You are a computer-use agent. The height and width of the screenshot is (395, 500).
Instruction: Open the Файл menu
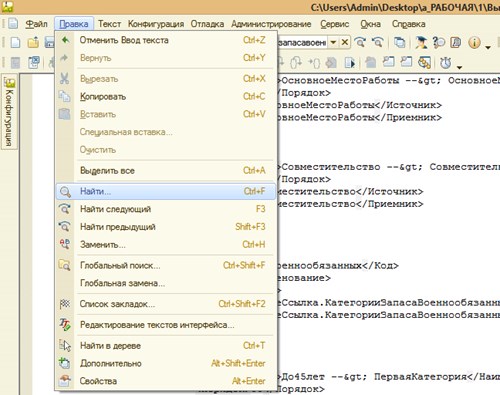tap(36, 24)
